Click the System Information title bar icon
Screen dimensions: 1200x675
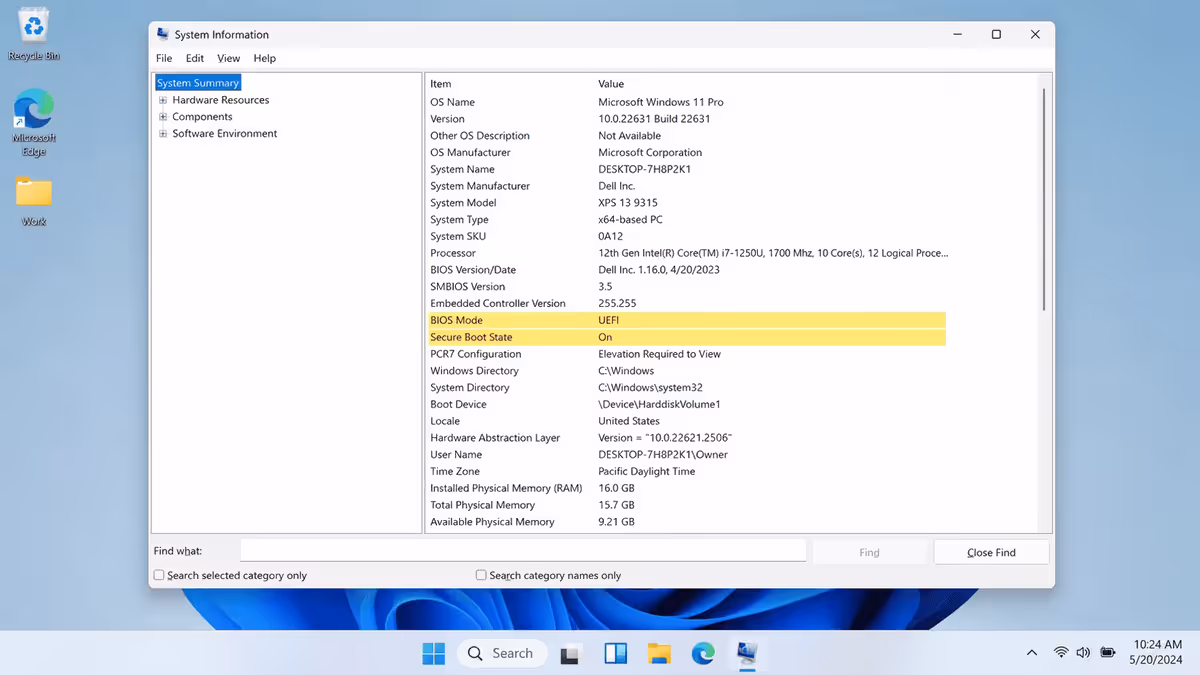pyautogui.click(x=161, y=34)
